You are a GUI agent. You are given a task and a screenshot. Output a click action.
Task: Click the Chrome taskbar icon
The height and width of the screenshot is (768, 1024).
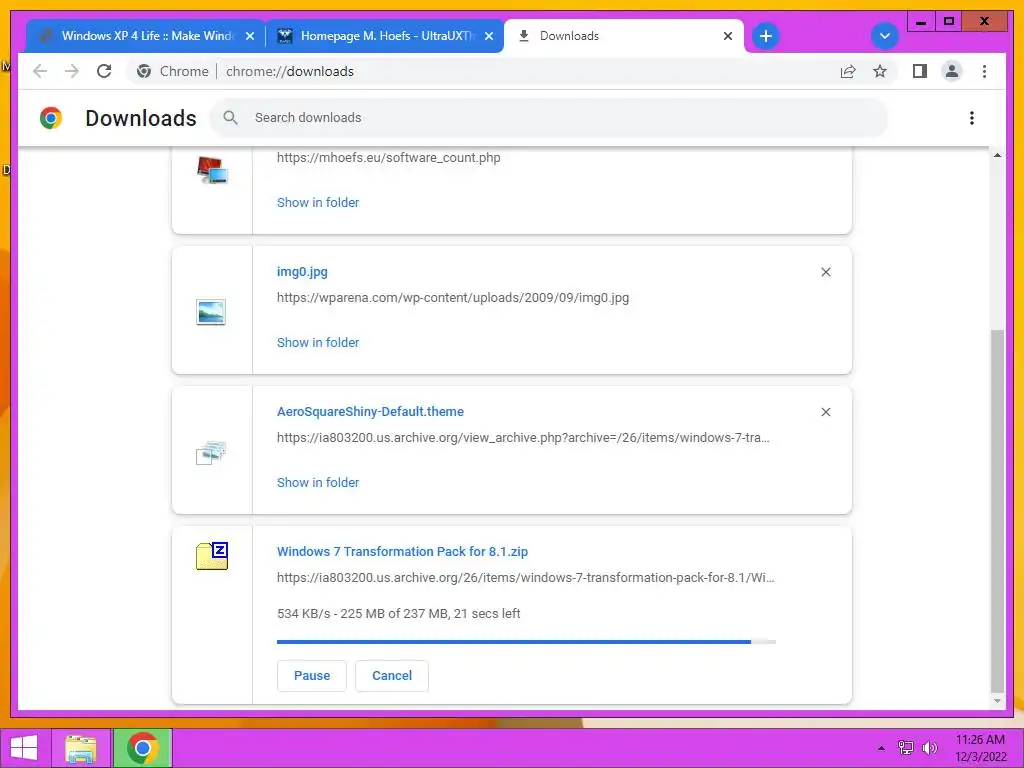[x=142, y=748]
